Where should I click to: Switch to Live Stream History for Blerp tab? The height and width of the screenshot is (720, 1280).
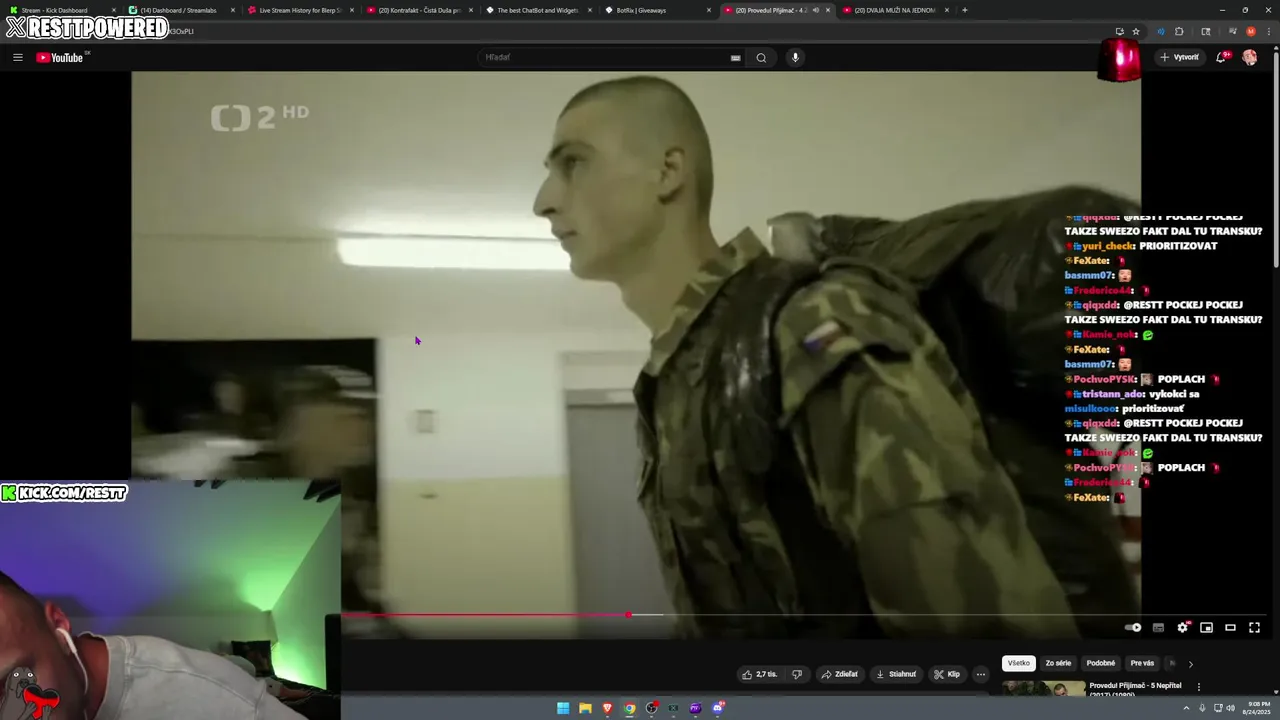pos(300,10)
